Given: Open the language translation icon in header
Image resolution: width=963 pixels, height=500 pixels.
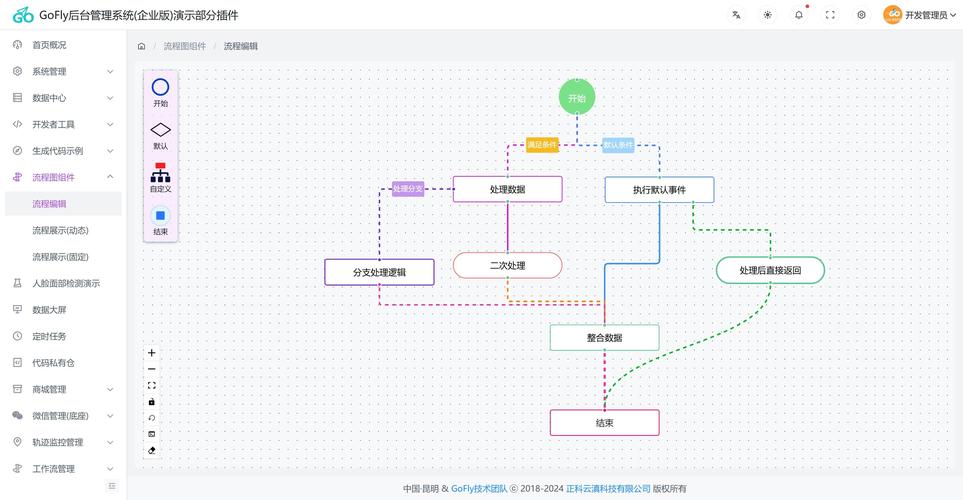Looking at the screenshot, I should [x=736, y=15].
